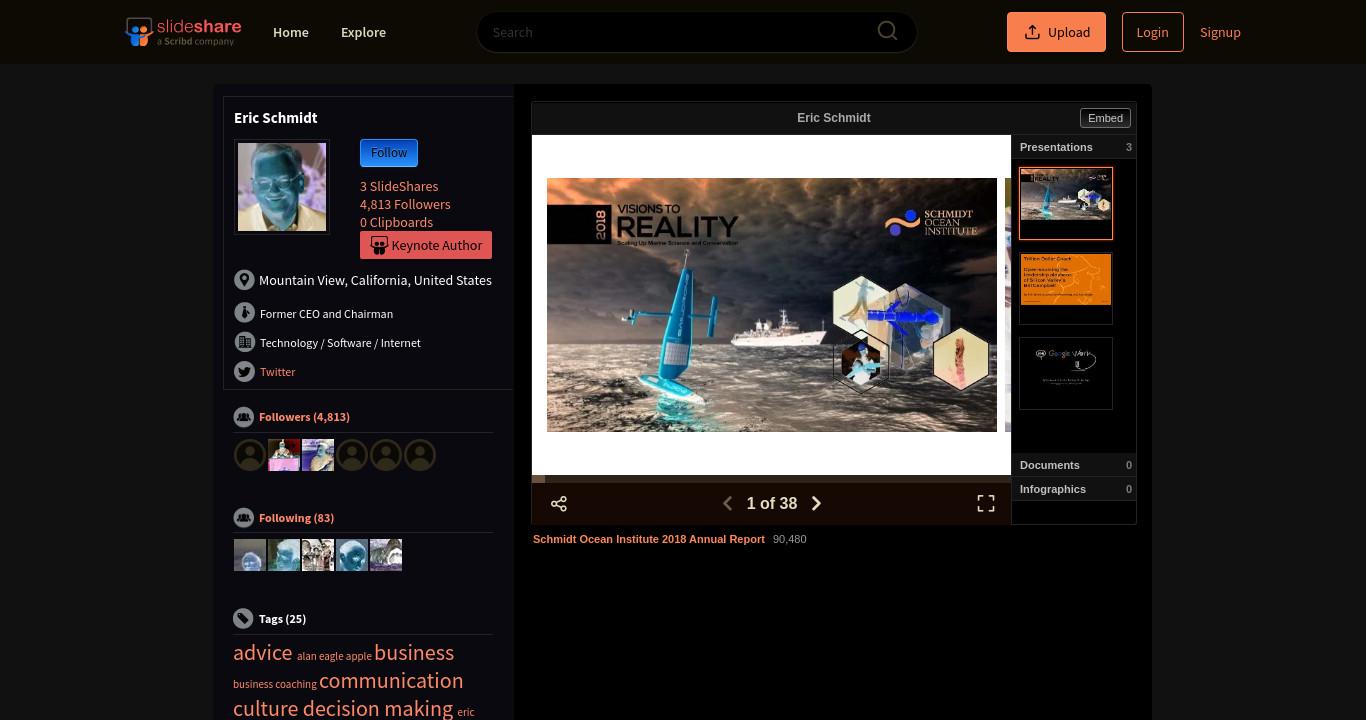
Task: Click Eric Schmidt profile photo
Action: coord(282,187)
